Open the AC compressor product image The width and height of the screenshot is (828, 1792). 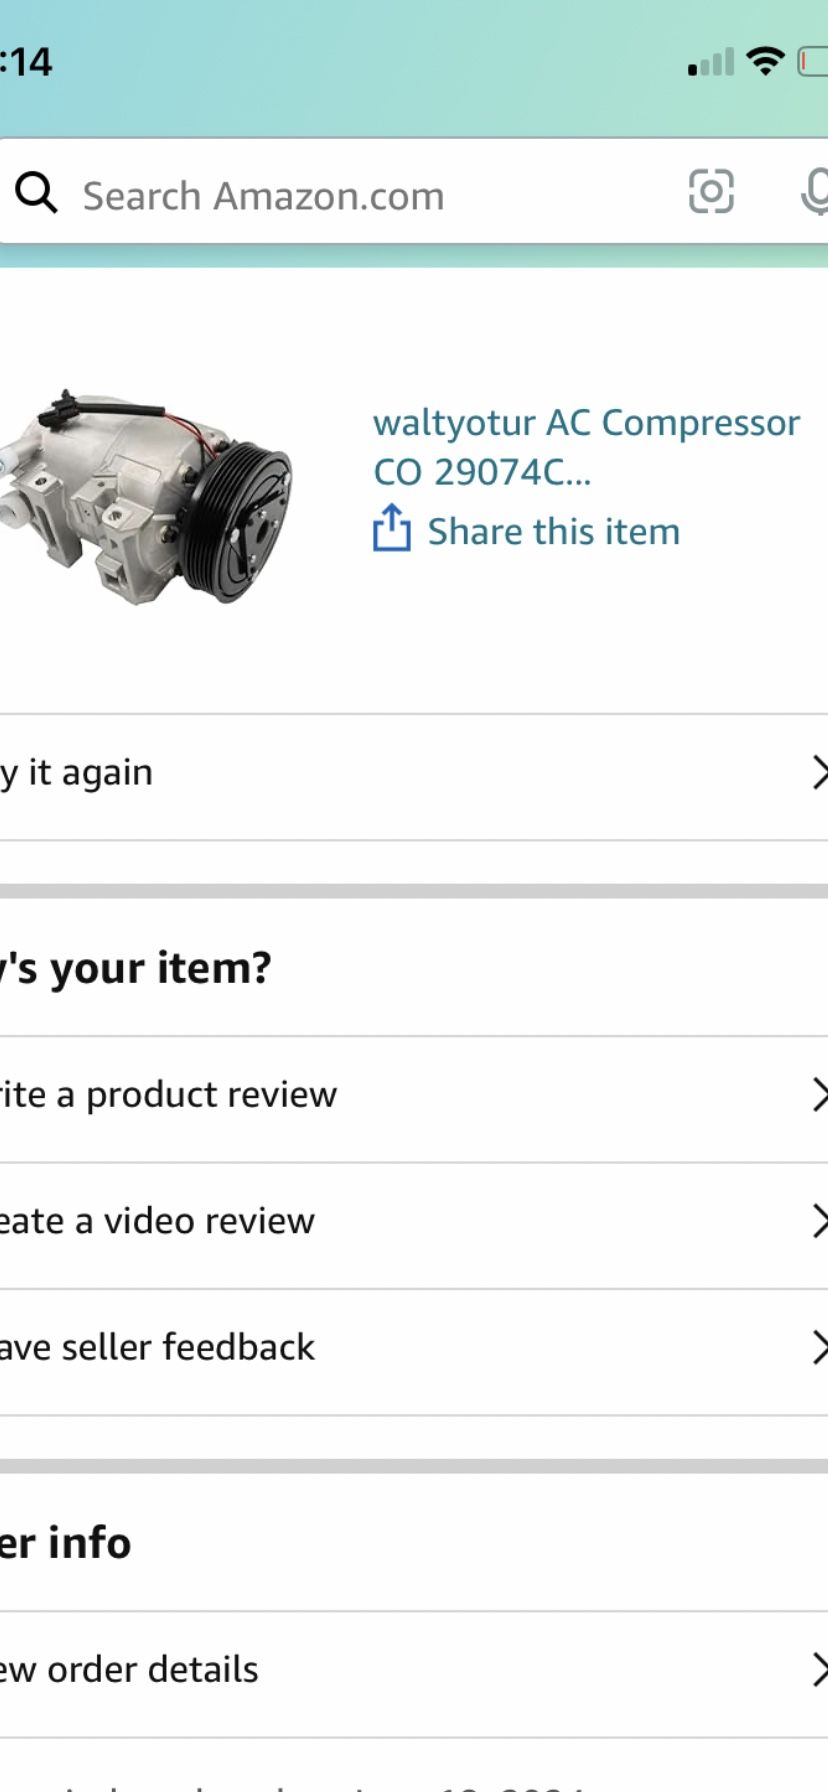[x=146, y=497]
